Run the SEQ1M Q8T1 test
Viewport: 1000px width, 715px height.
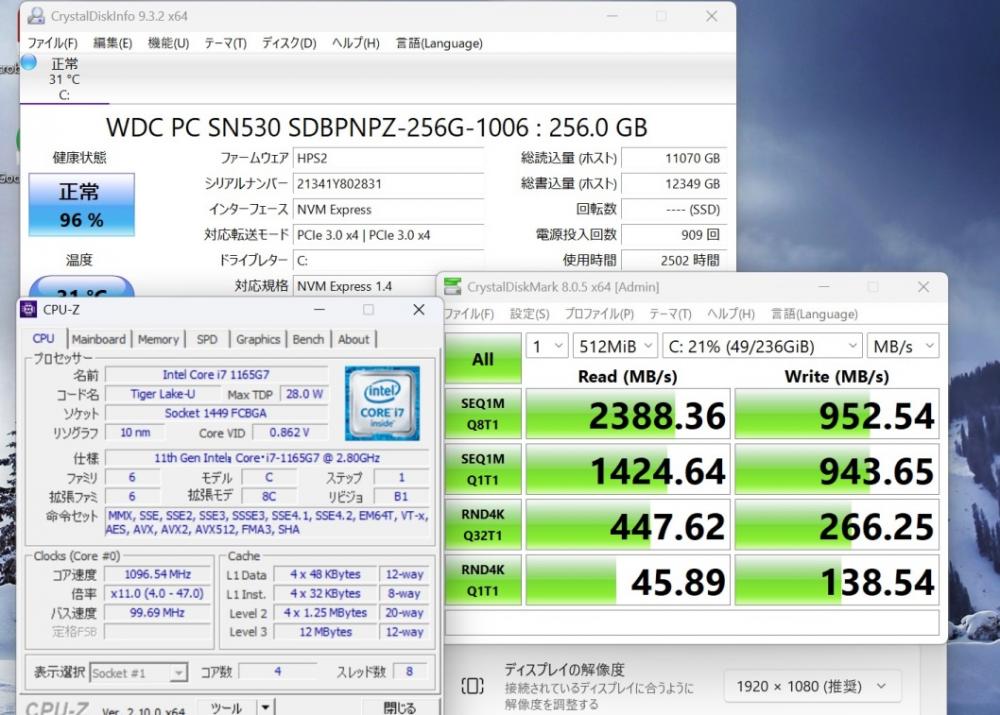483,414
